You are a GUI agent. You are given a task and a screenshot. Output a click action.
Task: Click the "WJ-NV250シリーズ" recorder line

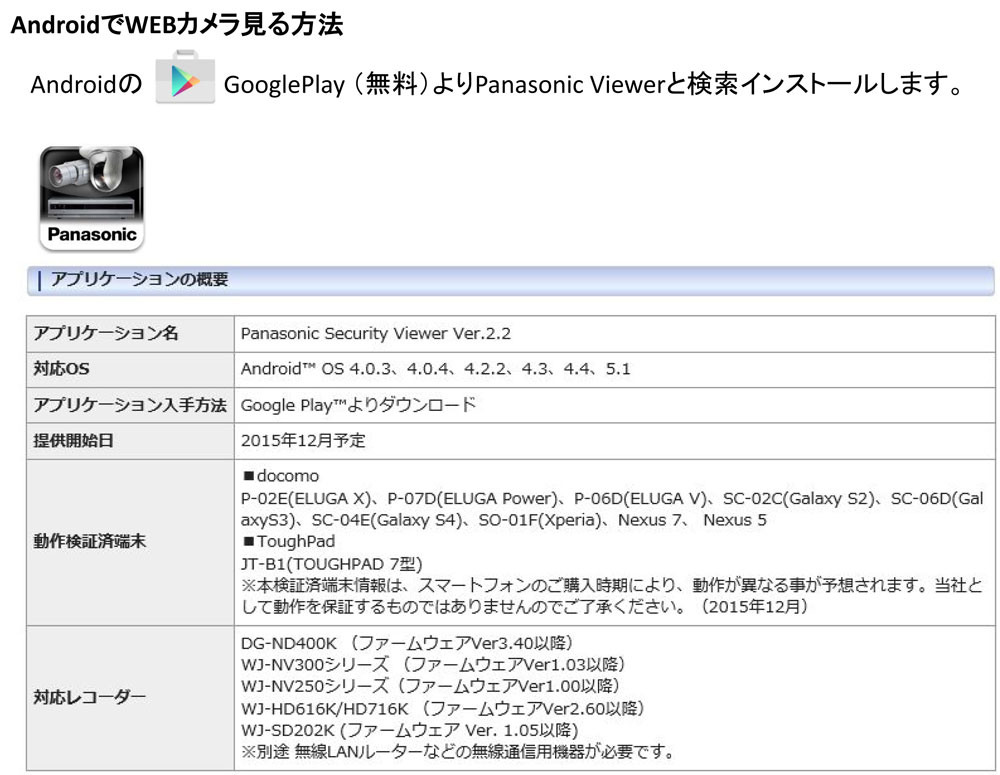430,686
